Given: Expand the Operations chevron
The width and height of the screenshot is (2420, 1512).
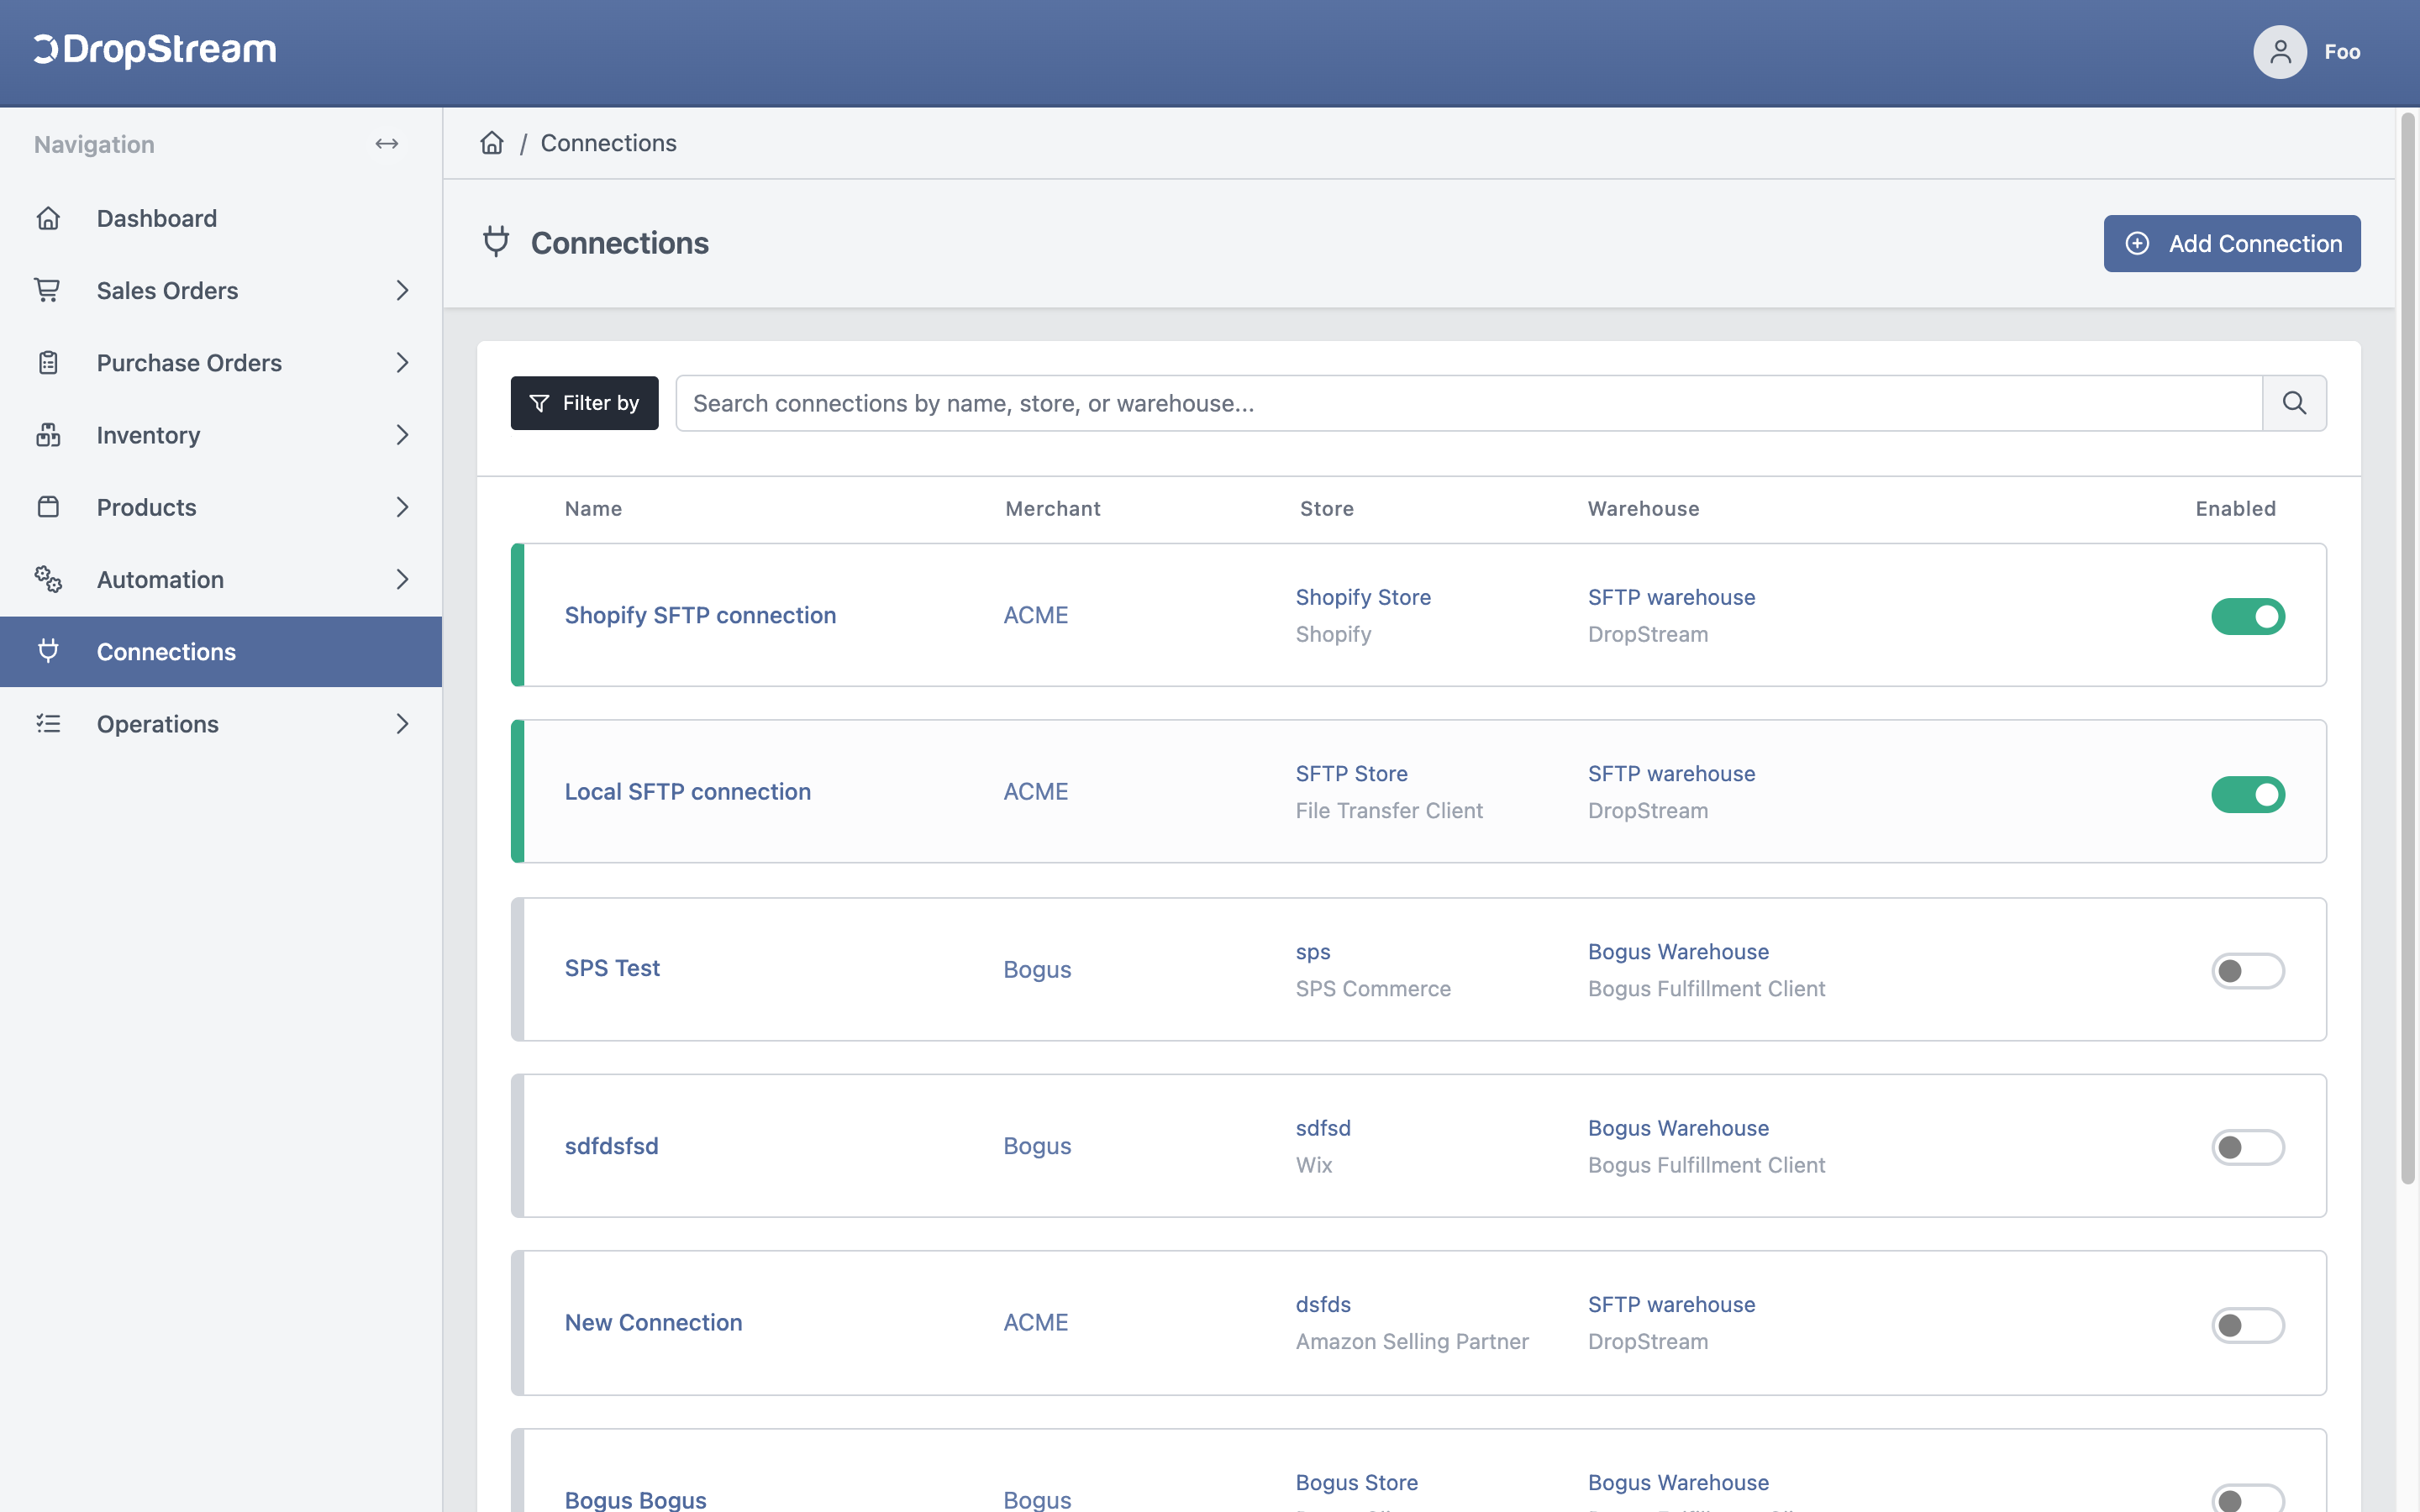Looking at the screenshot, I should (x=402, y=723).
